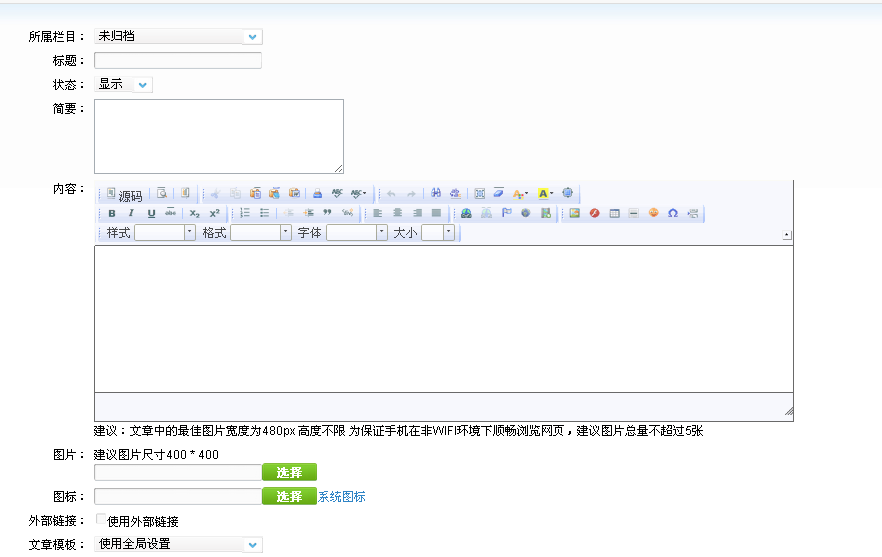Open the 文章模板 dropdown
Image resolution: width=882 pixels, height=557 pixels.
(x=252, y=545)
